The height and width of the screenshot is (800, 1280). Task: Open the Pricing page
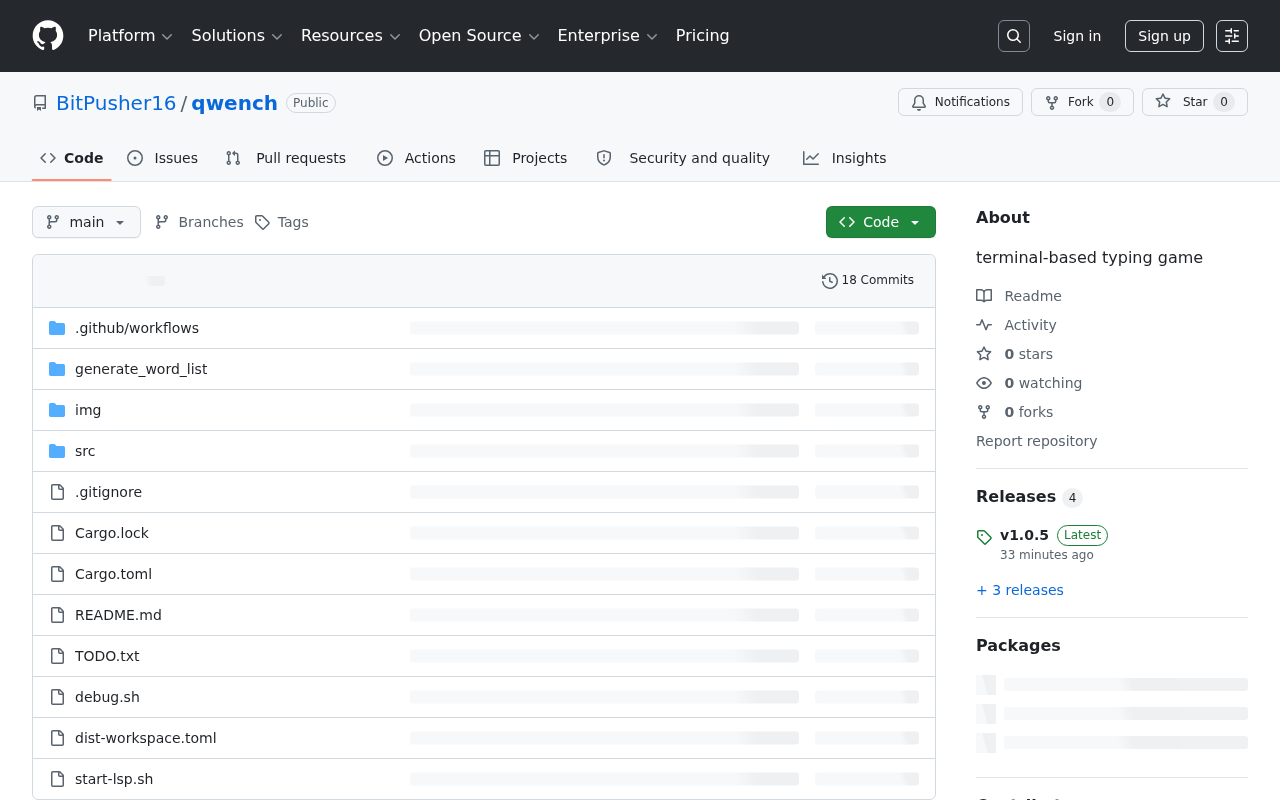pyautogui.click(x=702, y=36)
